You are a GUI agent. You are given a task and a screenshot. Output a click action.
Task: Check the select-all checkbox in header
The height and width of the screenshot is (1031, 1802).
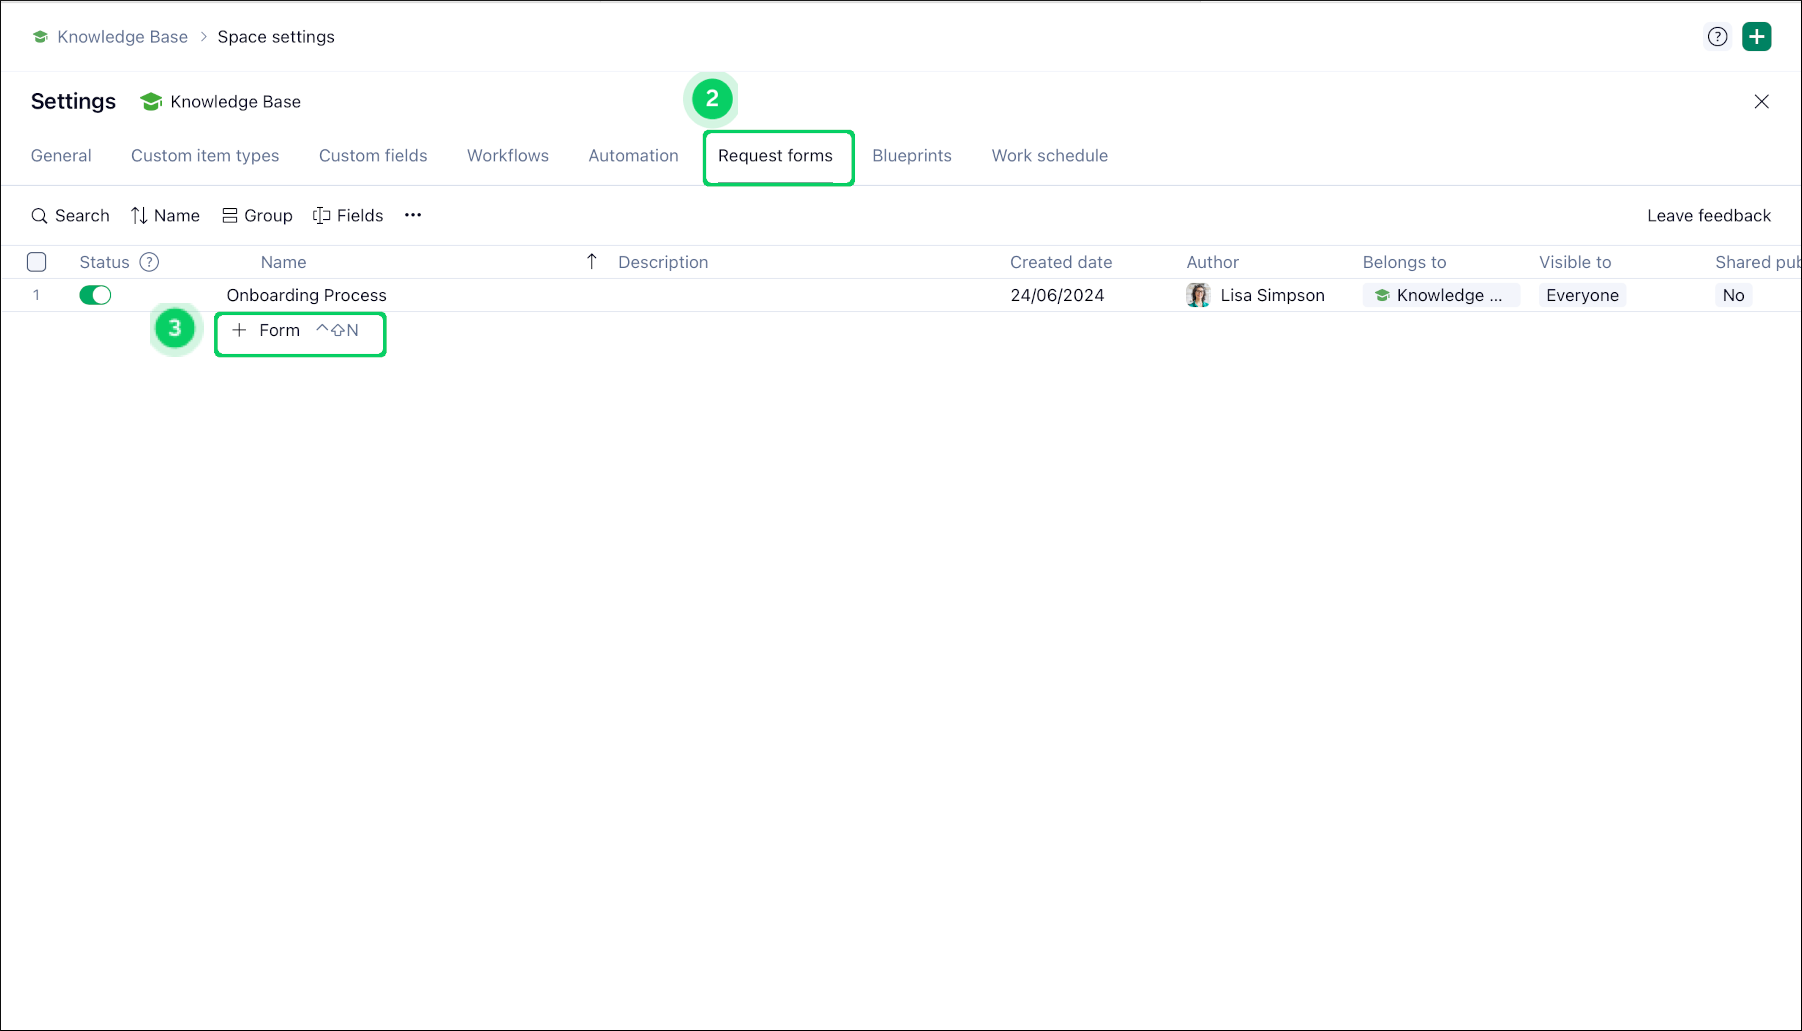pos(37,262)
